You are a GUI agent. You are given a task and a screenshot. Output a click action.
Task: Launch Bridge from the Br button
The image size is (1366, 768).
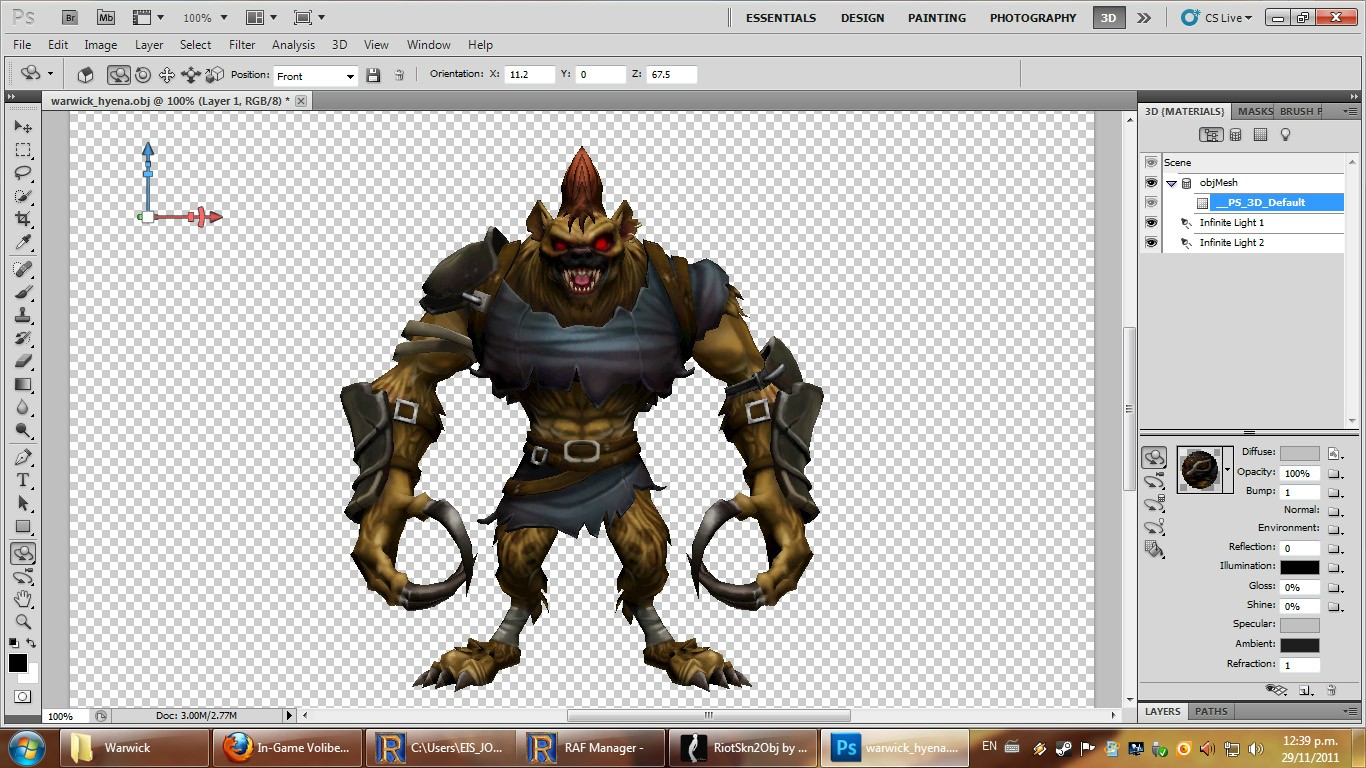pos(72,17)
